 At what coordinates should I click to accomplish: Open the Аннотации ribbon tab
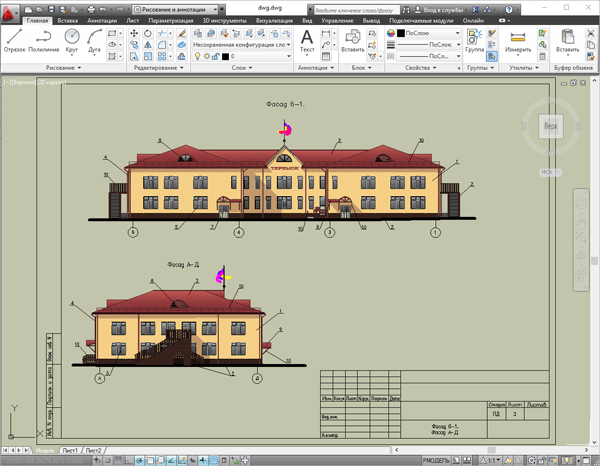[x=102, y=21]
